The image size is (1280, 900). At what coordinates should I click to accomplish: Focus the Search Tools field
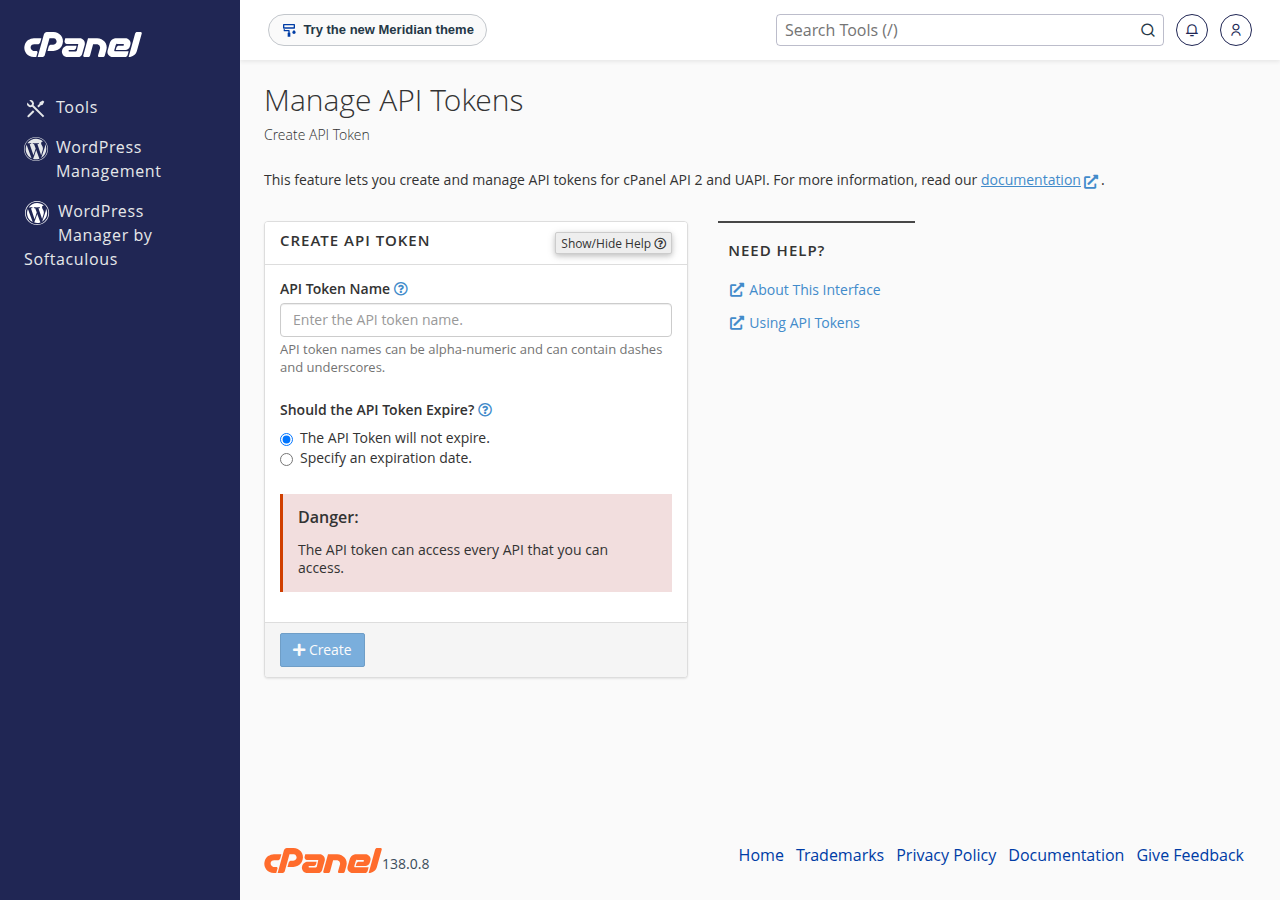point(970,30)
